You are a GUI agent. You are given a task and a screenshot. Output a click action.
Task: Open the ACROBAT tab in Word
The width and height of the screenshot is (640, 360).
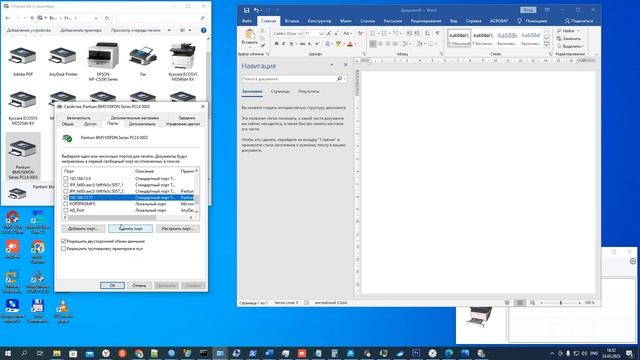pos(499,21)
